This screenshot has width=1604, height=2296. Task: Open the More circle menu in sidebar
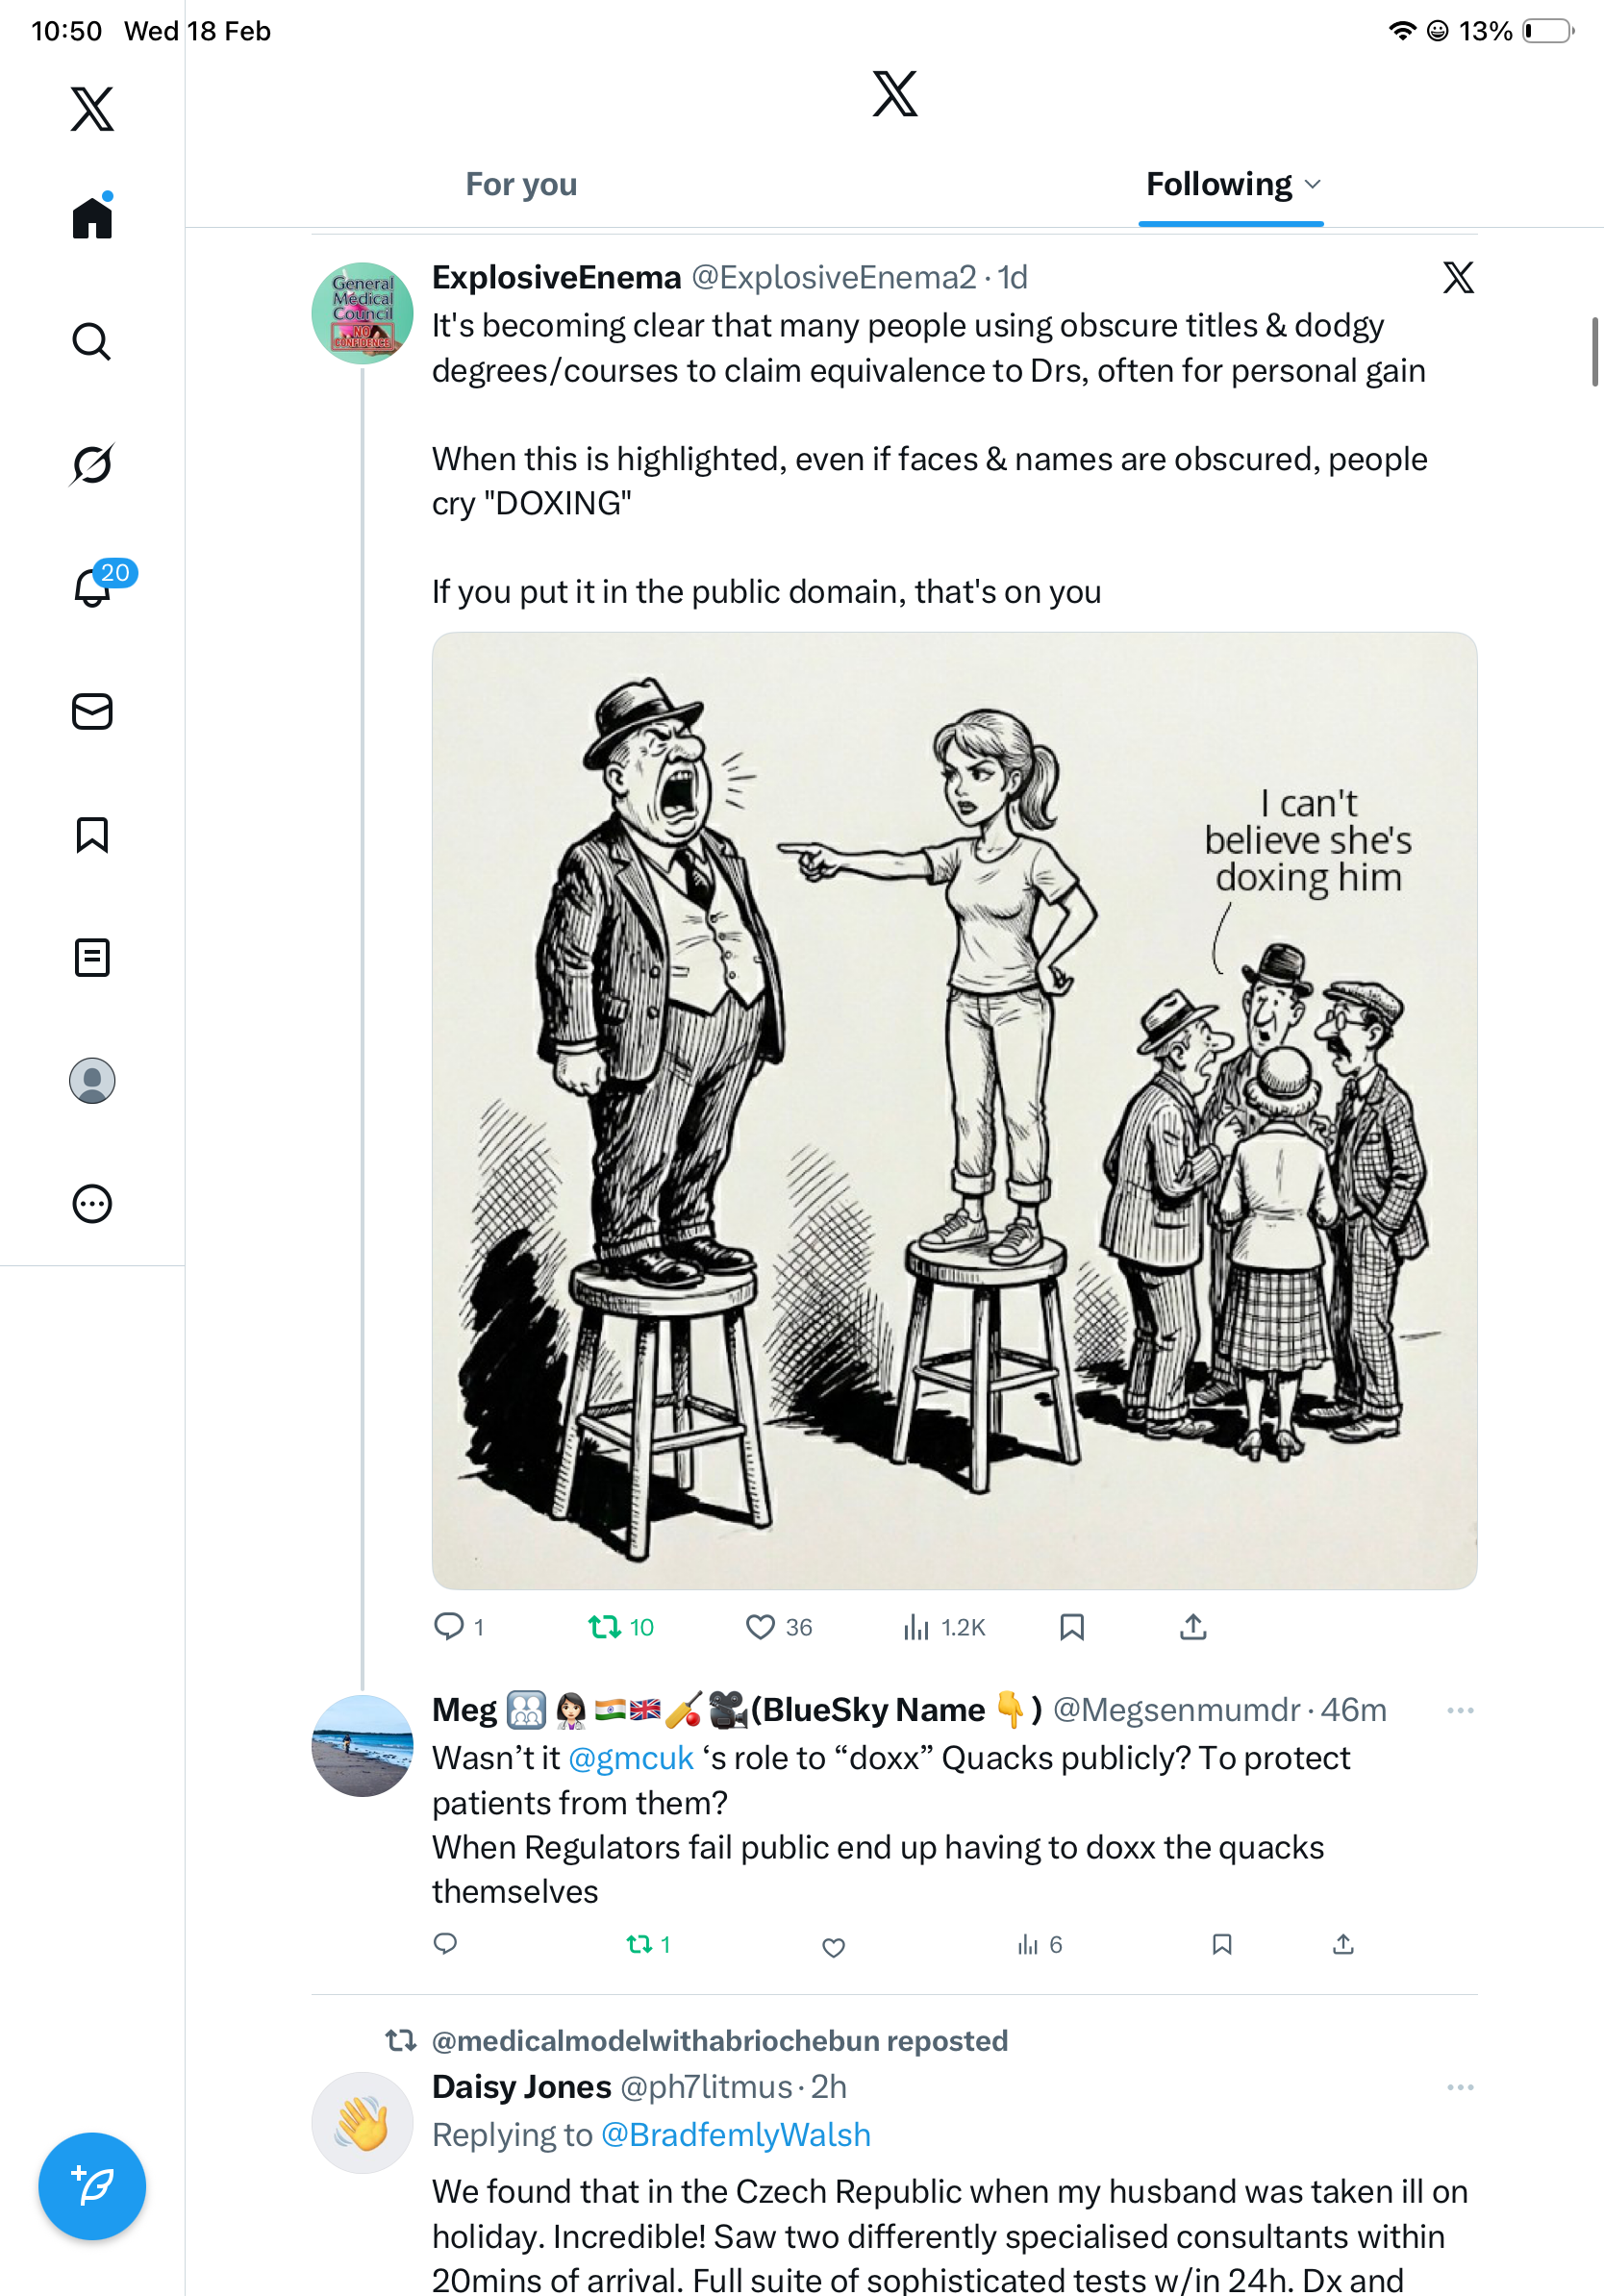coord(92,1204)
